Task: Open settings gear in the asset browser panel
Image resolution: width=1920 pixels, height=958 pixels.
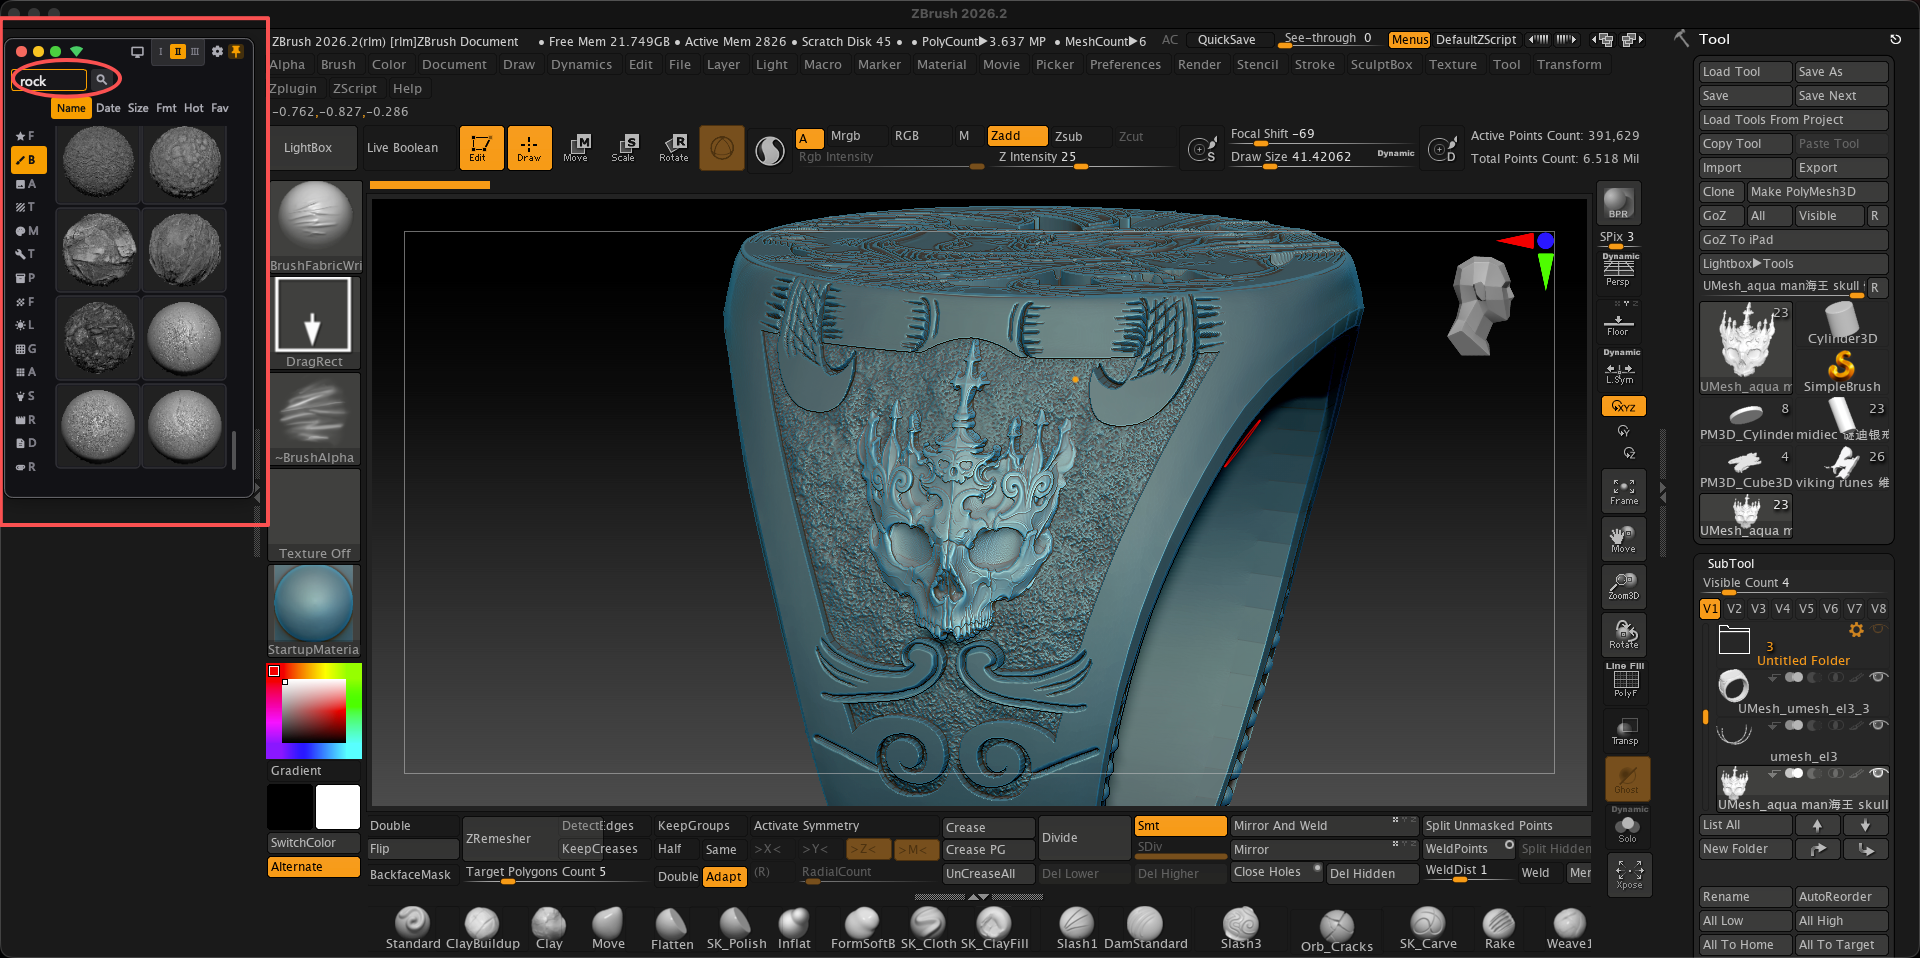Action: [217, 51]
